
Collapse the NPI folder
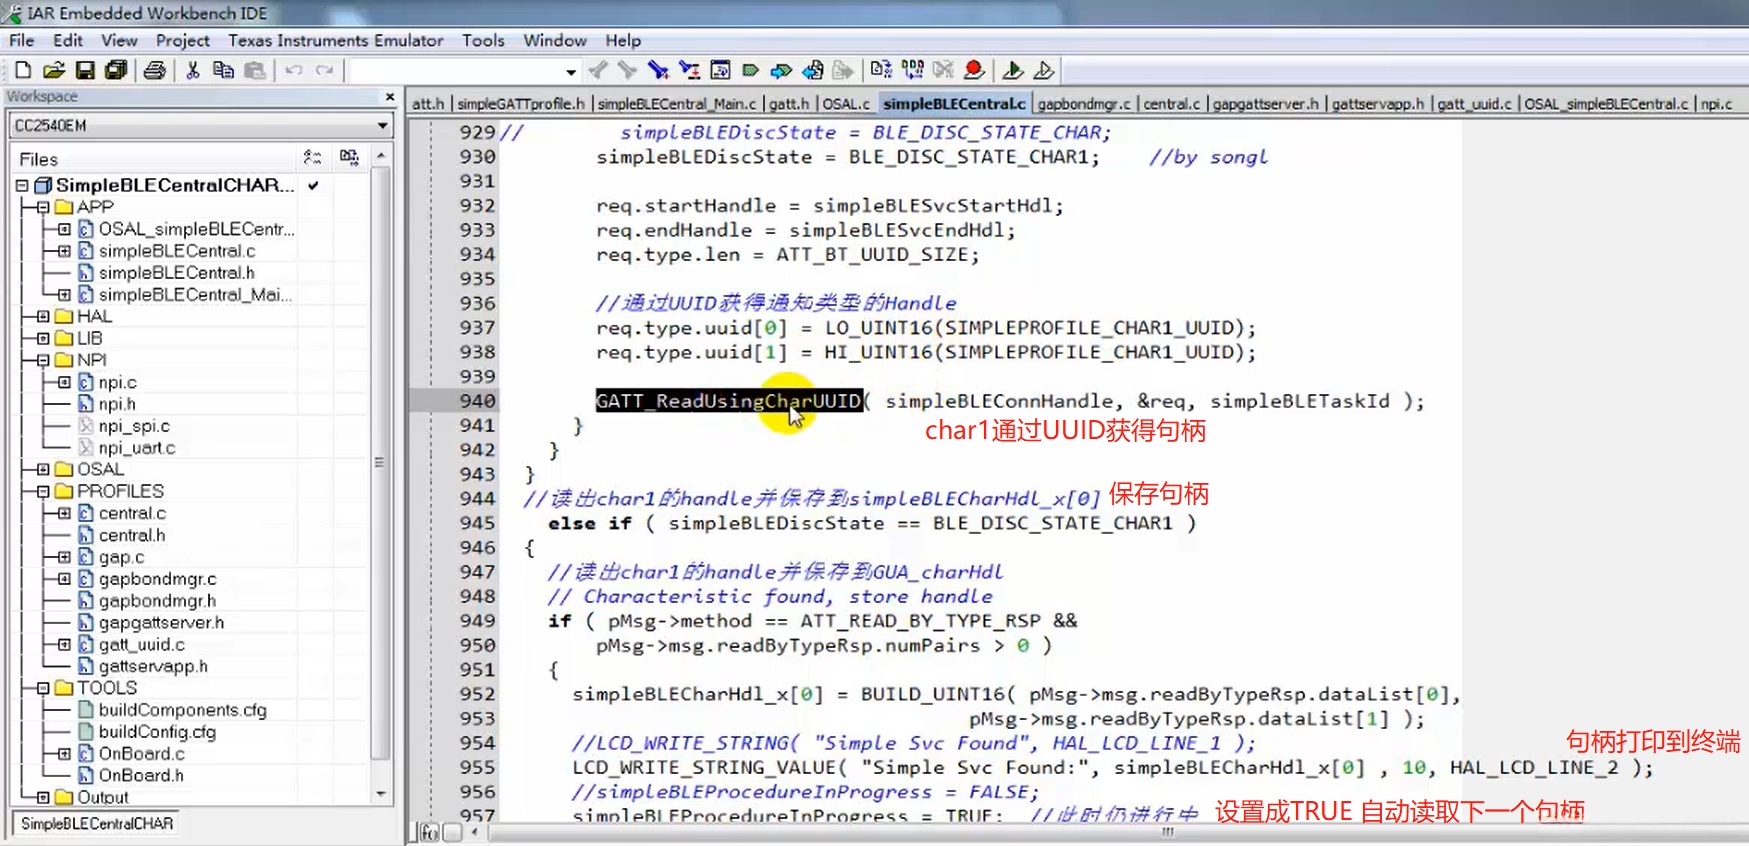pyautogui.click(x=43, y=360)
